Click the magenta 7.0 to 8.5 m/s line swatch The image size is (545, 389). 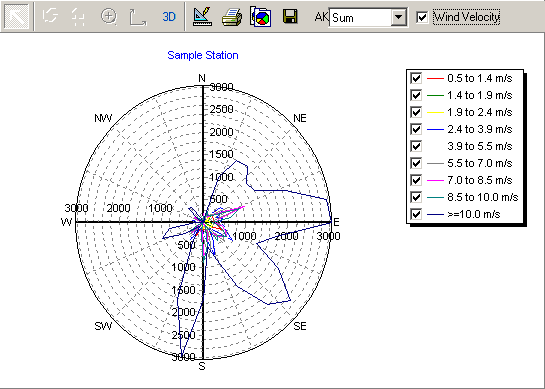coord(435,180)
